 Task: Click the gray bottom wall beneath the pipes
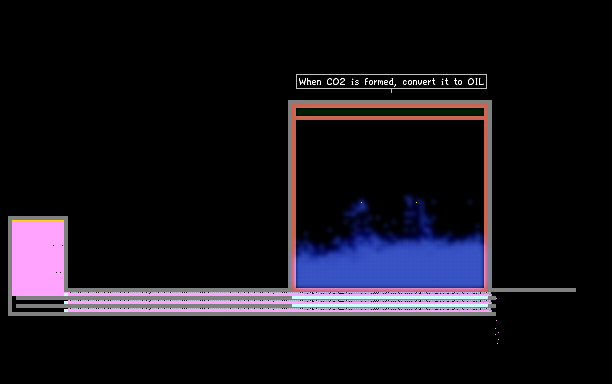(252, 314)
